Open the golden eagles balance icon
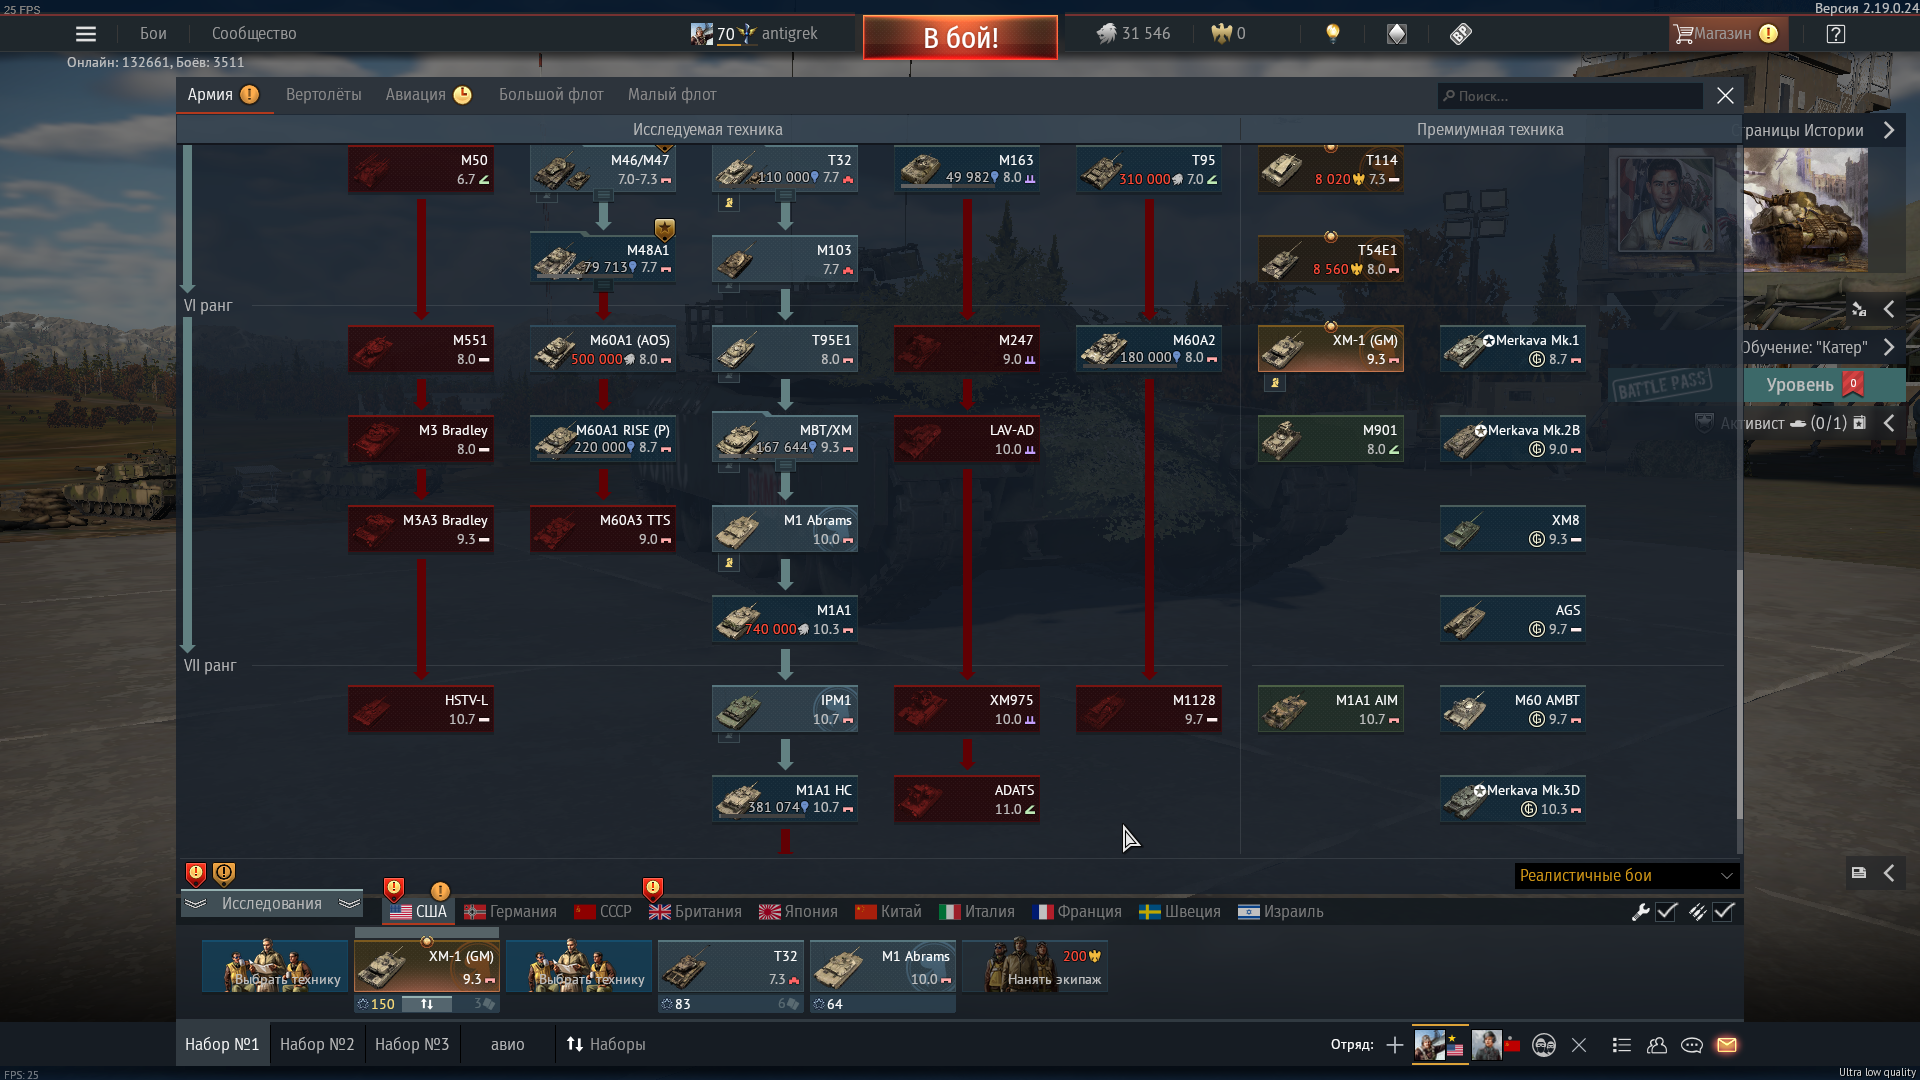This screenshot has height=1080, width=1920. (x=1221, y=34)
